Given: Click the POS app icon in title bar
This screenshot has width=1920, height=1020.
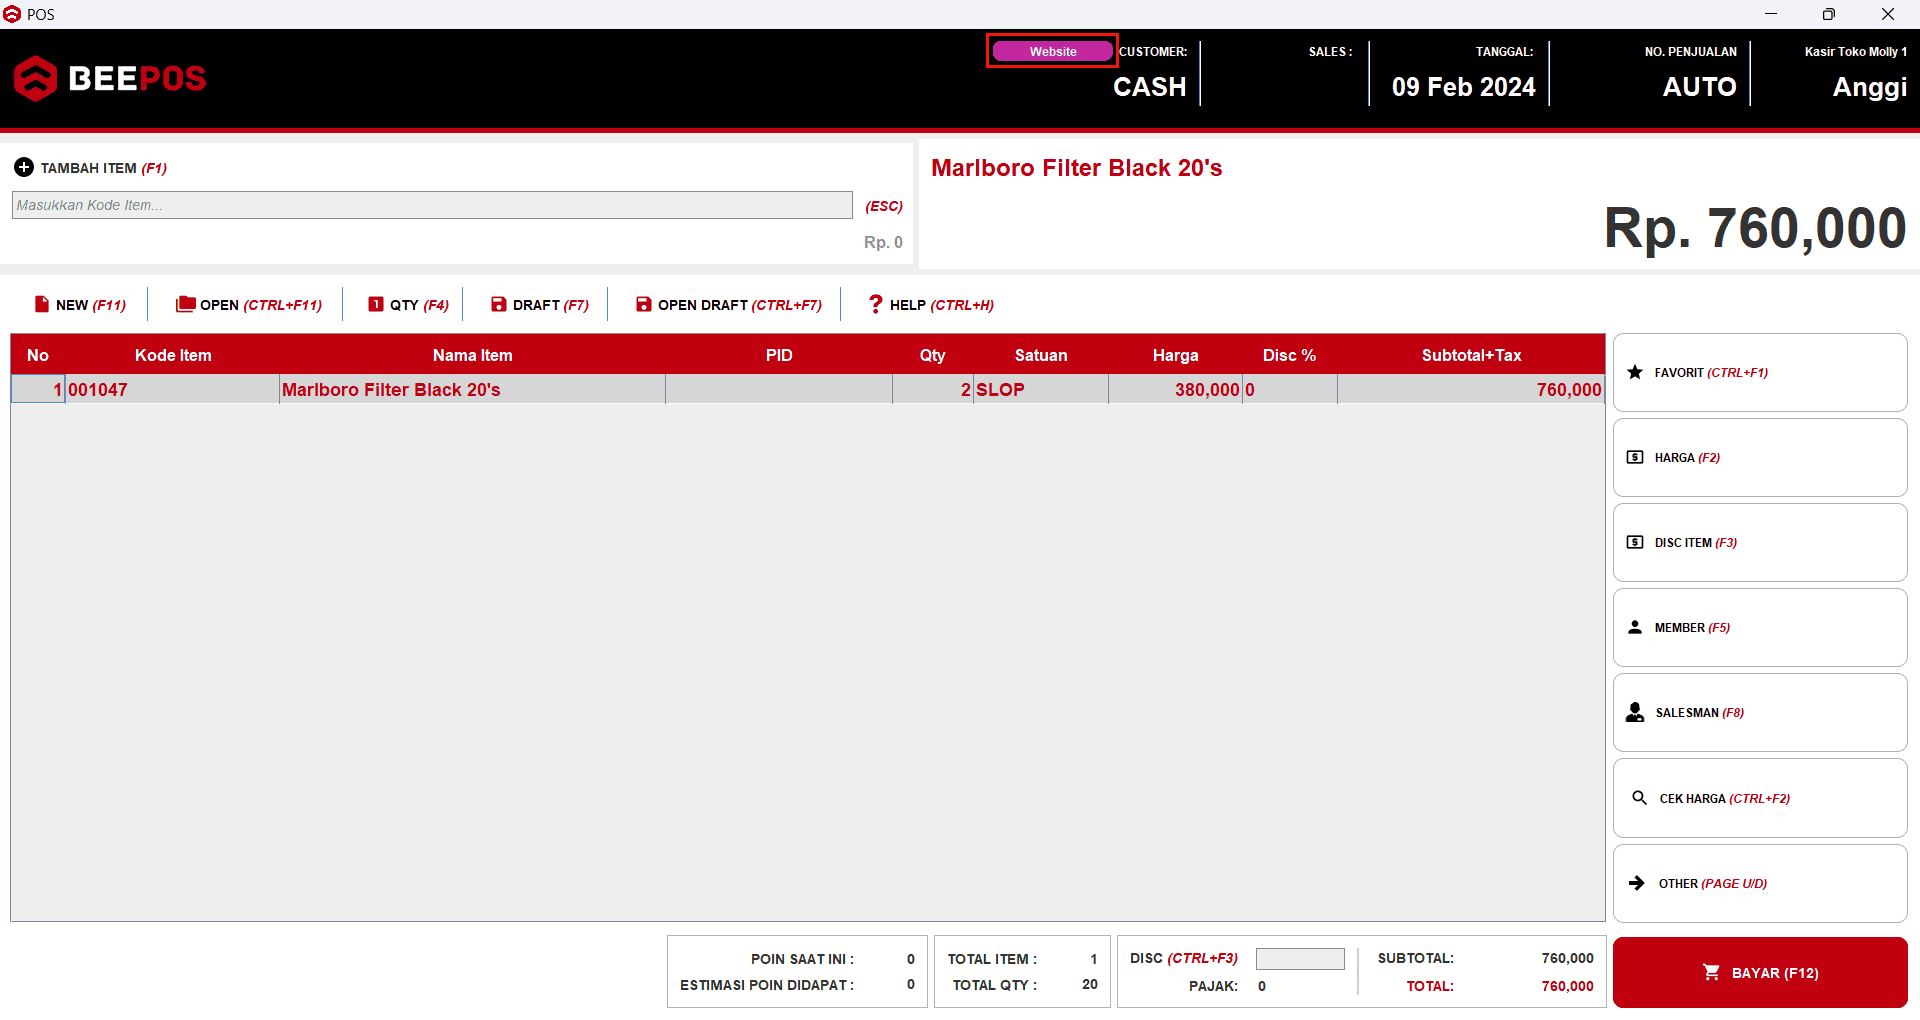Looking at the screenshot, I should [12, 14].
